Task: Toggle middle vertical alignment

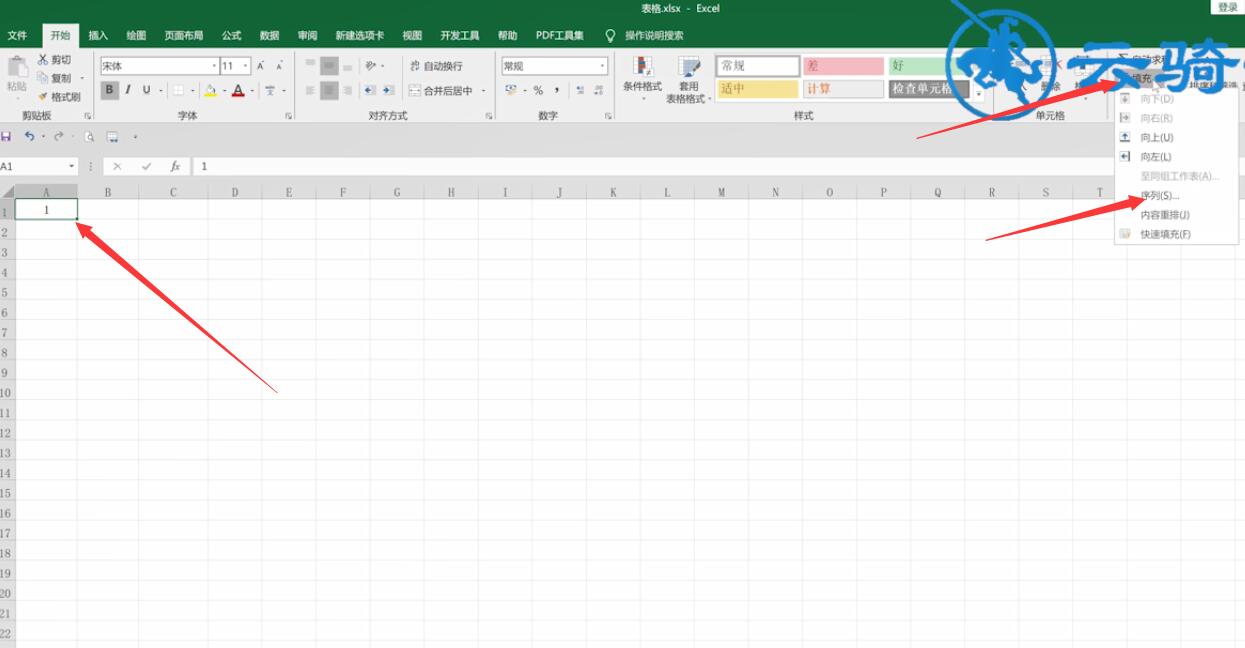Action: [x=329, y=66]
